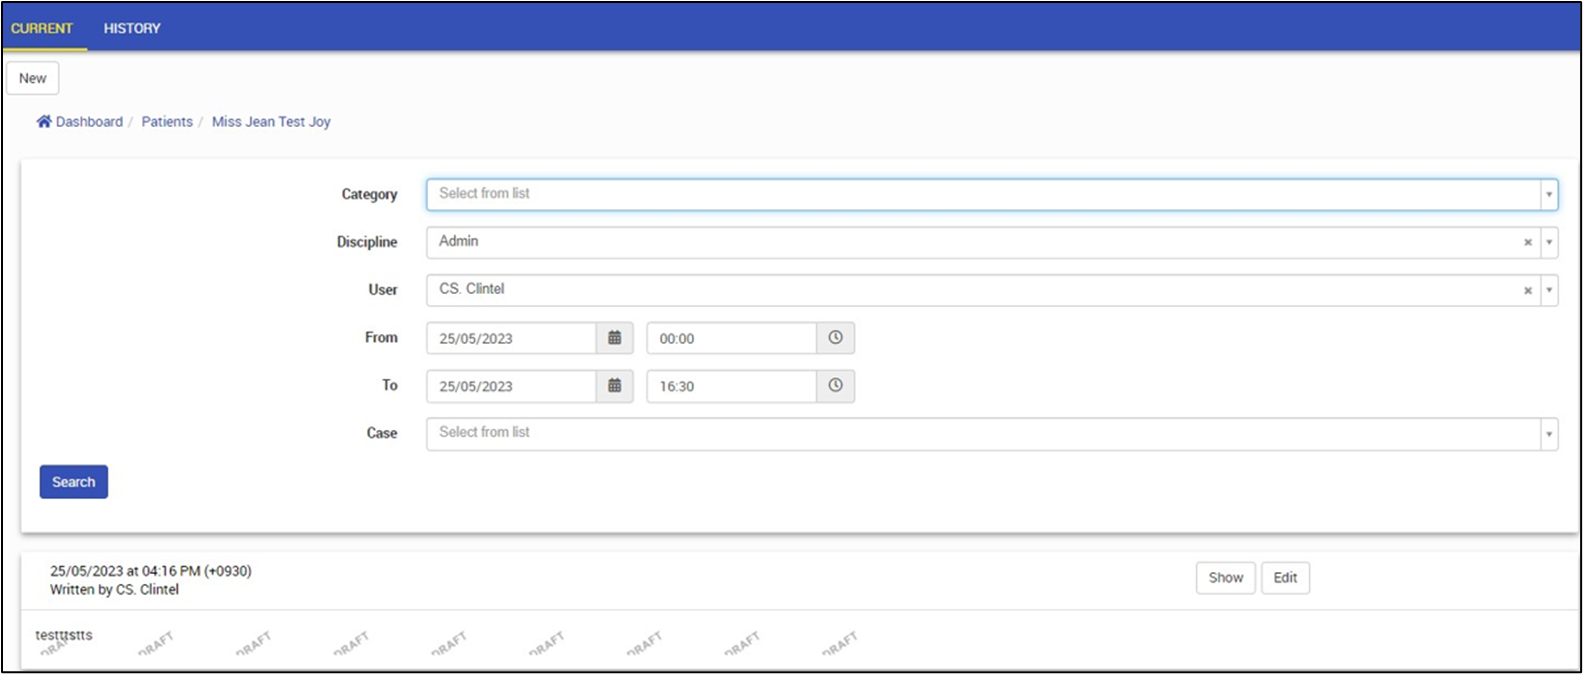
Task: Go to Patients breadcrumb link
Action: [167, 121]
